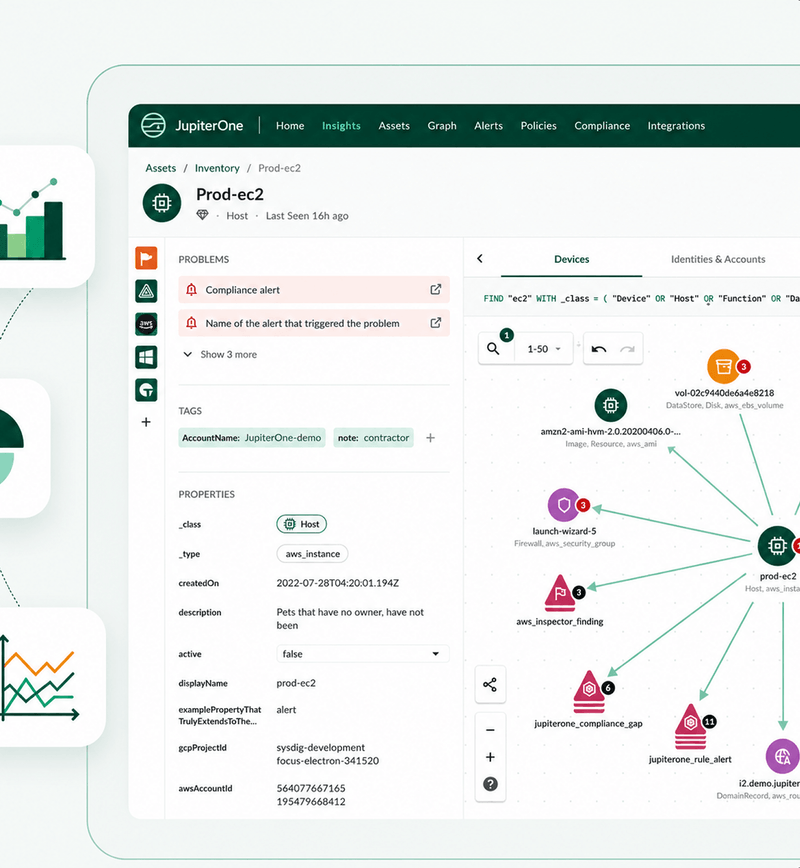
Task: Select the triangle warning sidebar icon
Action: (x=146, y=291)
